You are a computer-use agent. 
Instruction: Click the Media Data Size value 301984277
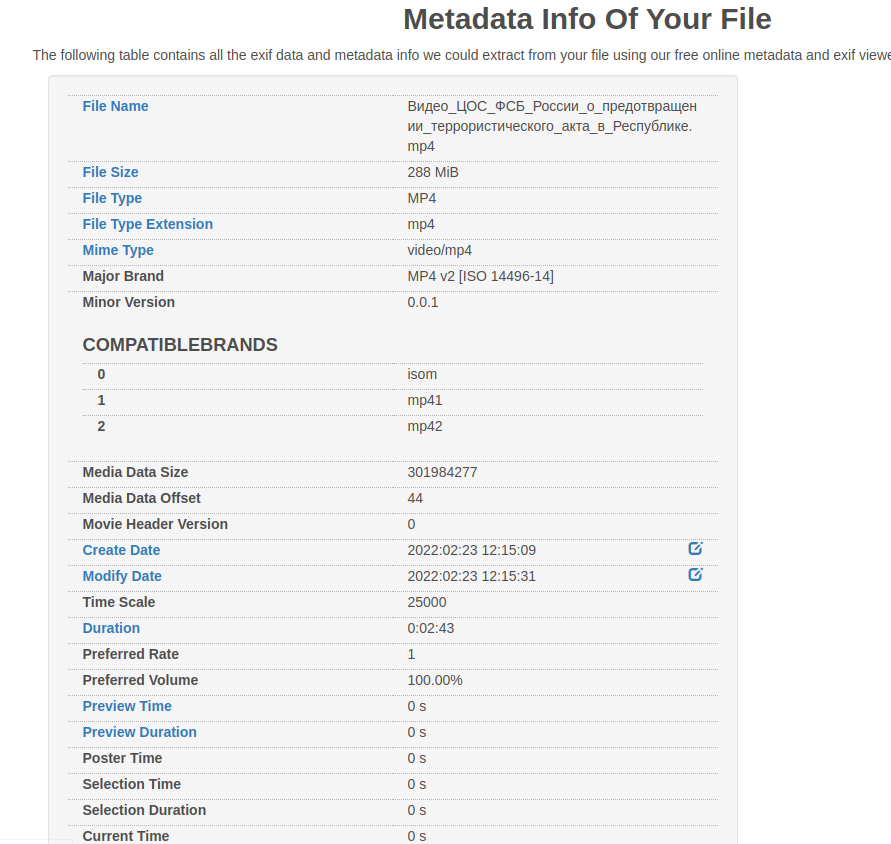(x=442, y=472)
